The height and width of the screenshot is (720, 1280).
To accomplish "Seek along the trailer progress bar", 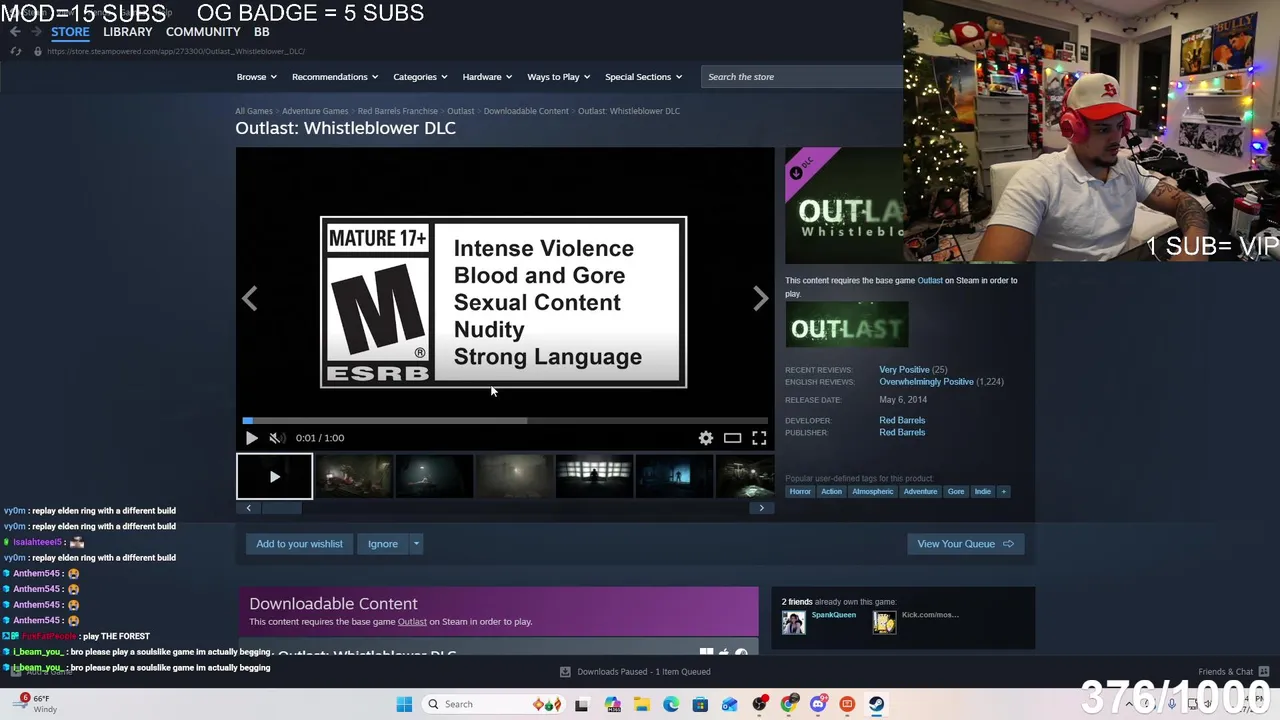I will click(505, 420).
